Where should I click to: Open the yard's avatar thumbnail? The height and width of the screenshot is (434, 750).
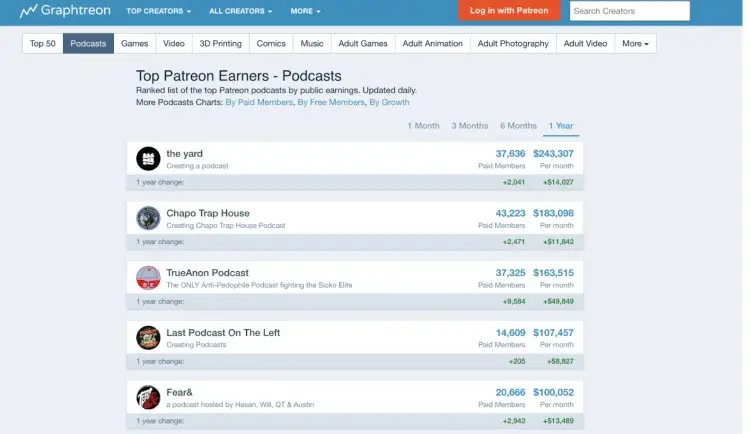[148, 158]
